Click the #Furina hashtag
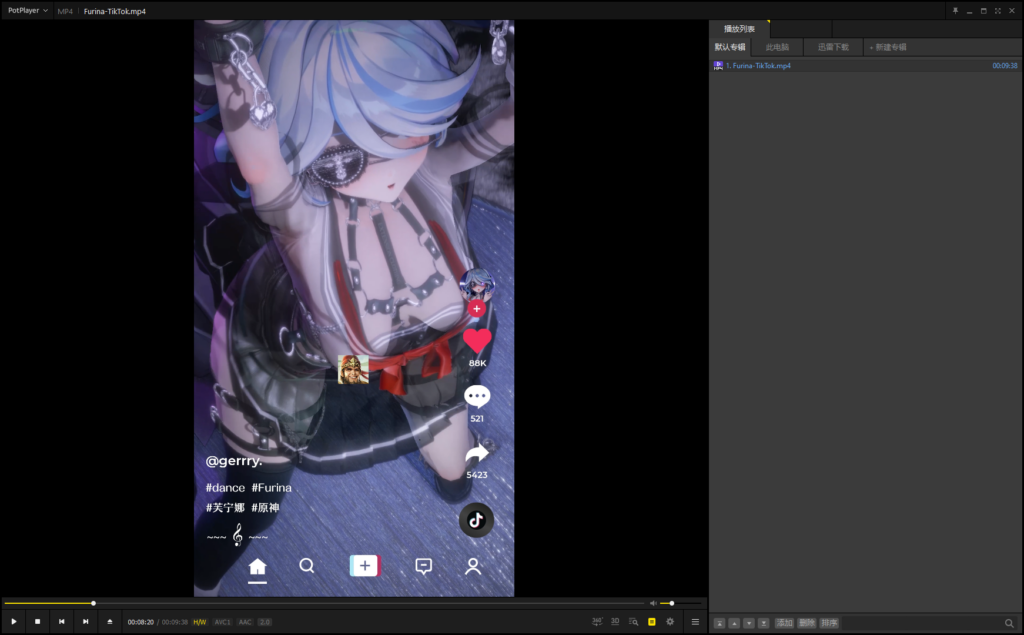The width and height of the screenshot is (1024, 635). 272,488
